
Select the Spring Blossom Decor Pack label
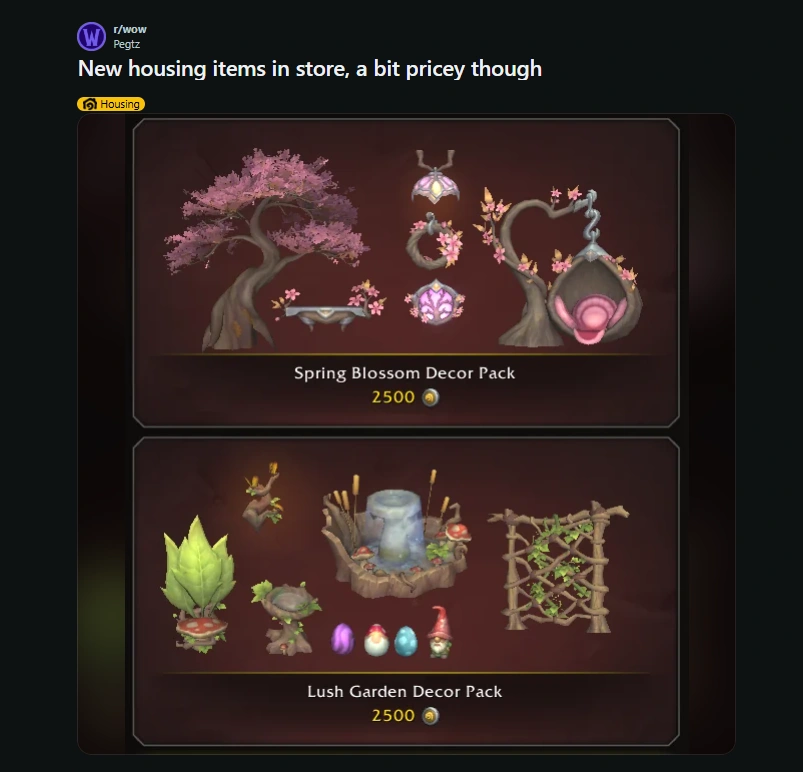405,373
